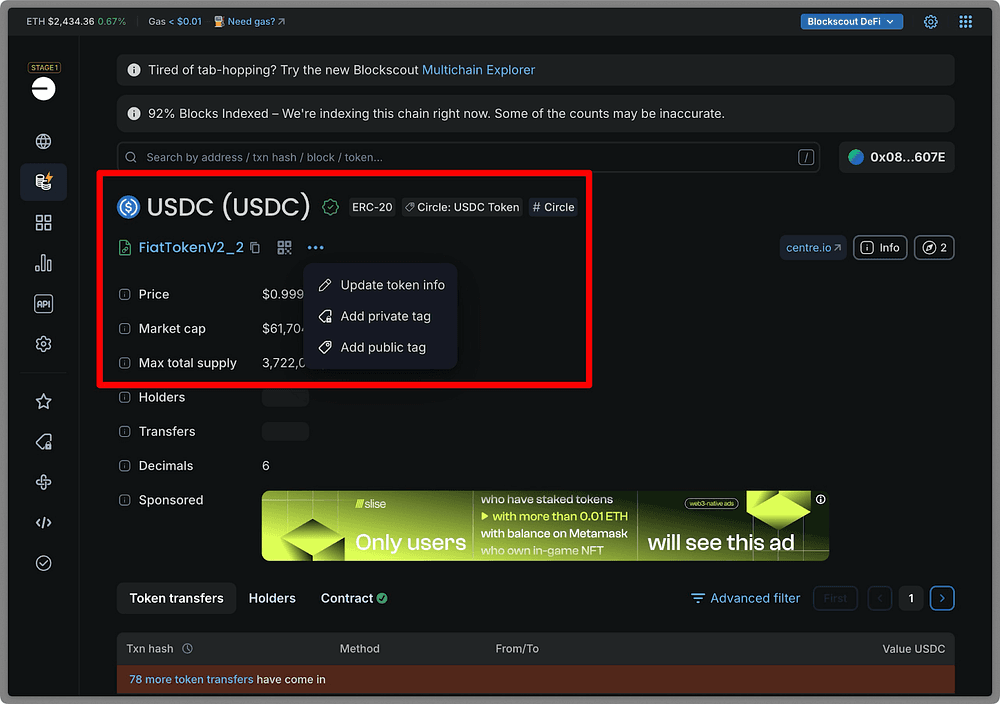1000x704 pixels.
Task: Click the explorers button showing 2
Action: pos(934,247)
